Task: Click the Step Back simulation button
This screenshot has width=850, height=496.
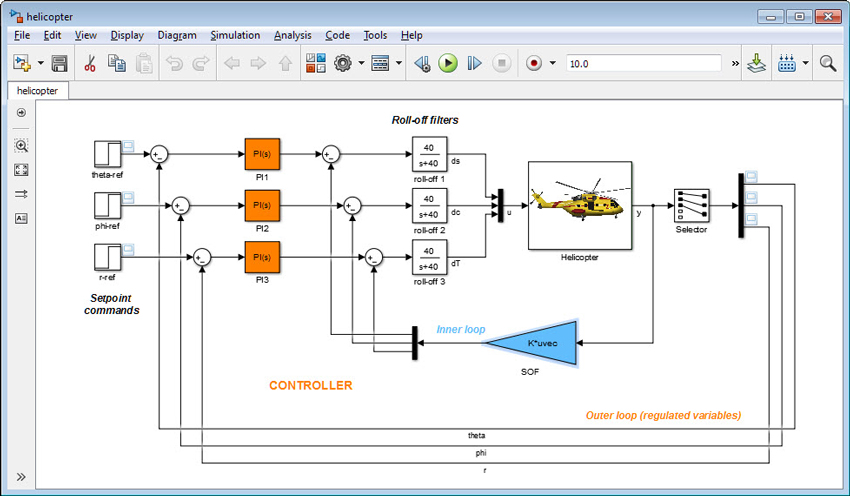Action: pyautogui.click(x=422, y=63)
